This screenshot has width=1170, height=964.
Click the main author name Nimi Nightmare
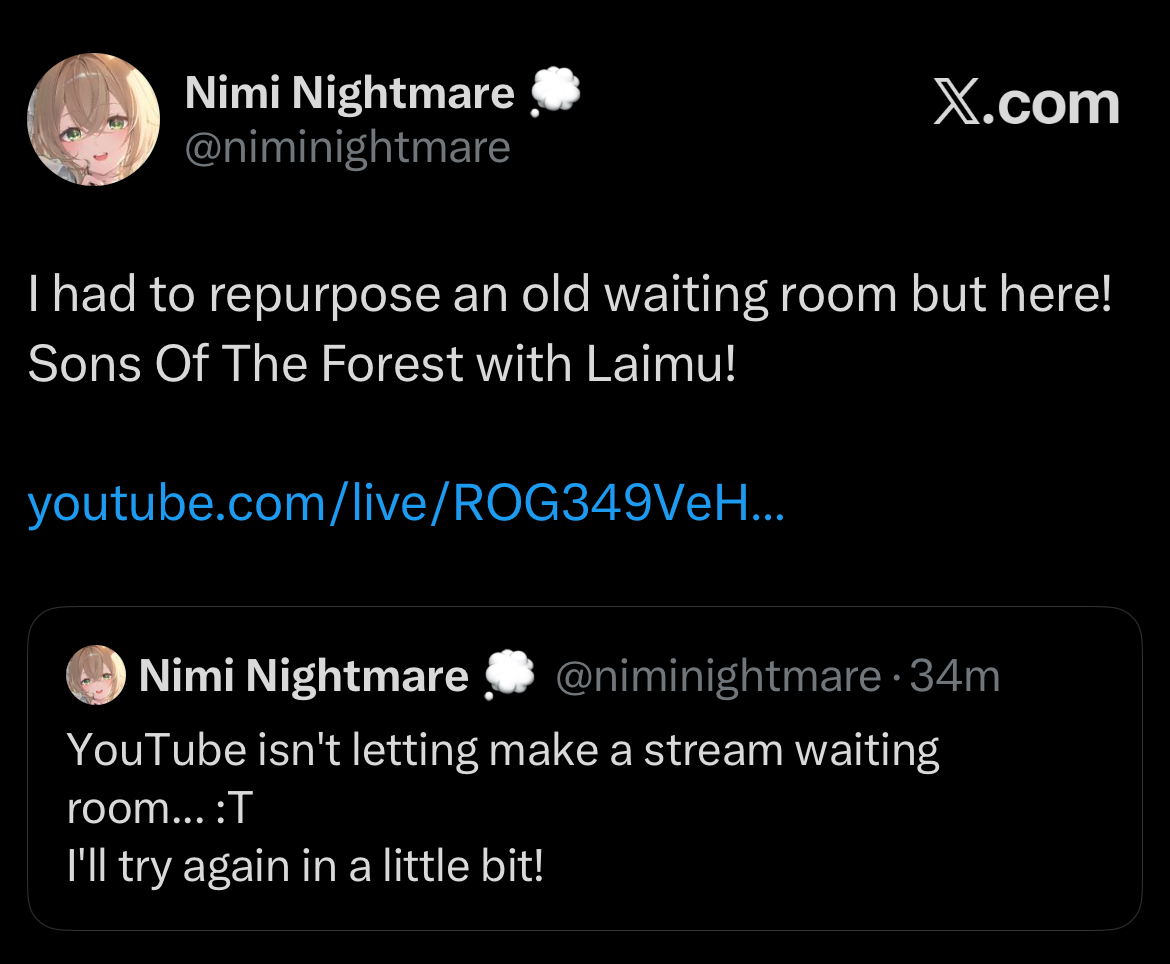pos(349,93)
